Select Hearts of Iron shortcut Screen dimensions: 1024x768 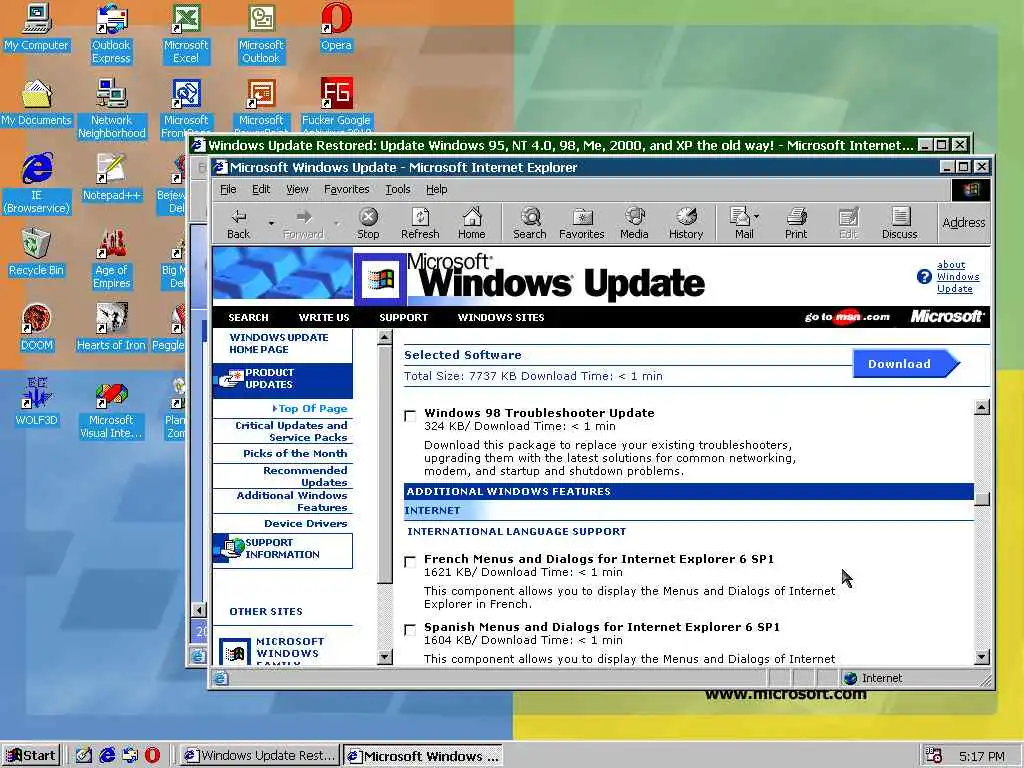click(x=111, y=328)
